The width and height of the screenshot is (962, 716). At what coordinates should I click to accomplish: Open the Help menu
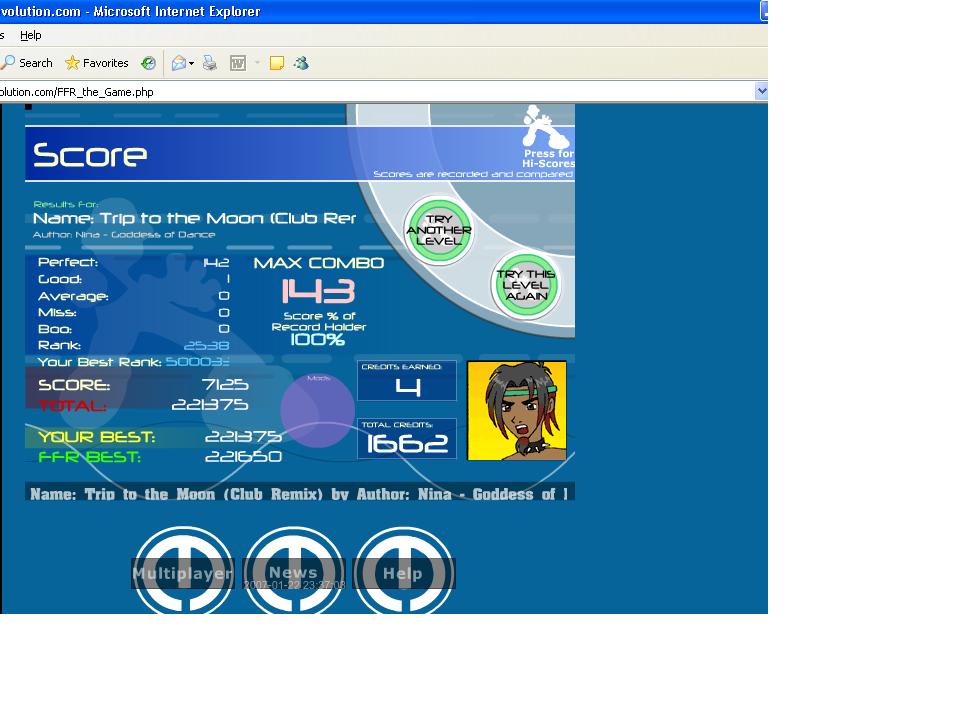click(31, 35)
